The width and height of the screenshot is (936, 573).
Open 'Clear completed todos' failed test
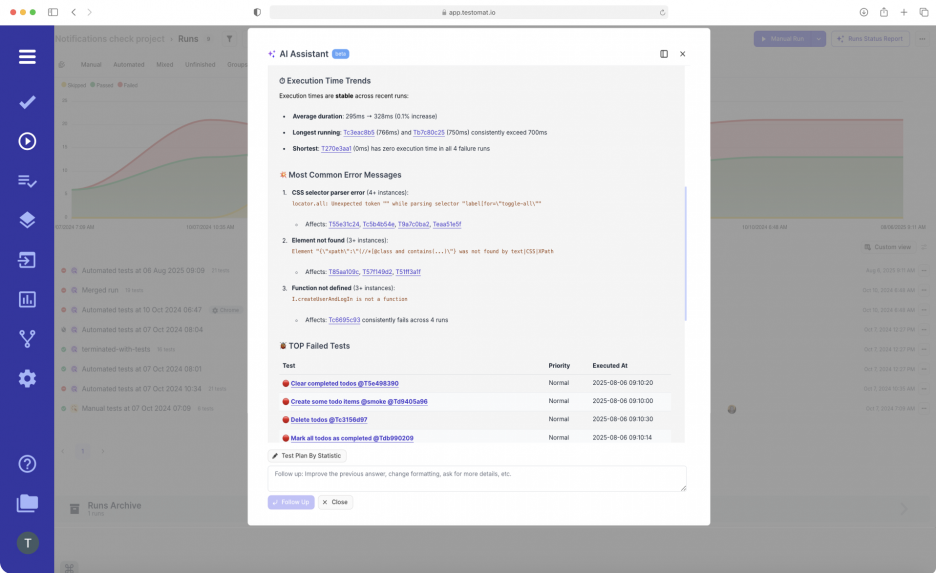[x=344, y=383]
